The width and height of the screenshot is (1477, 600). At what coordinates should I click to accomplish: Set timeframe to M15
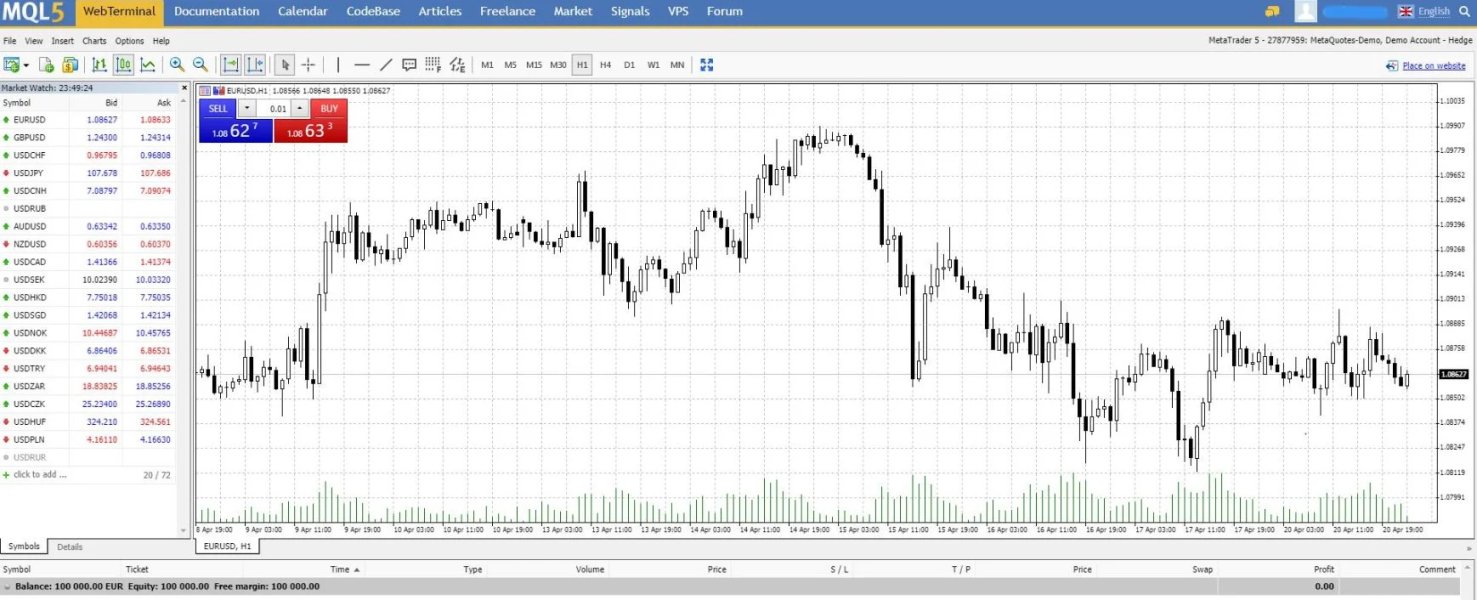point(534,65)
